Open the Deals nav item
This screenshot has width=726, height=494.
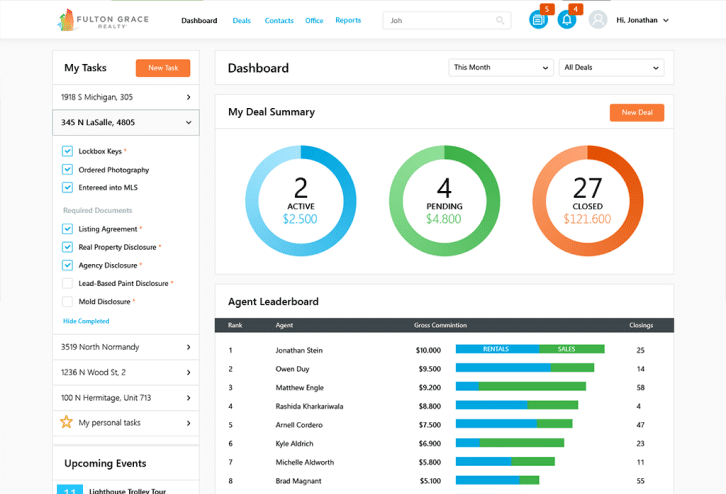pos(241,20)
